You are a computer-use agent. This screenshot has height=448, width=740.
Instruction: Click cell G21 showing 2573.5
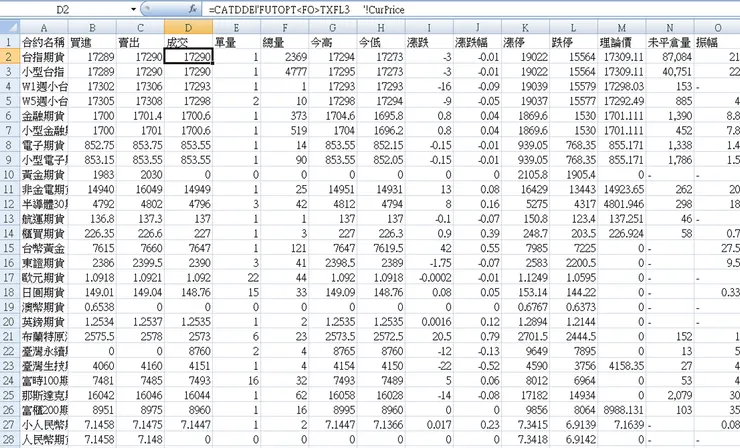point(332,337)
